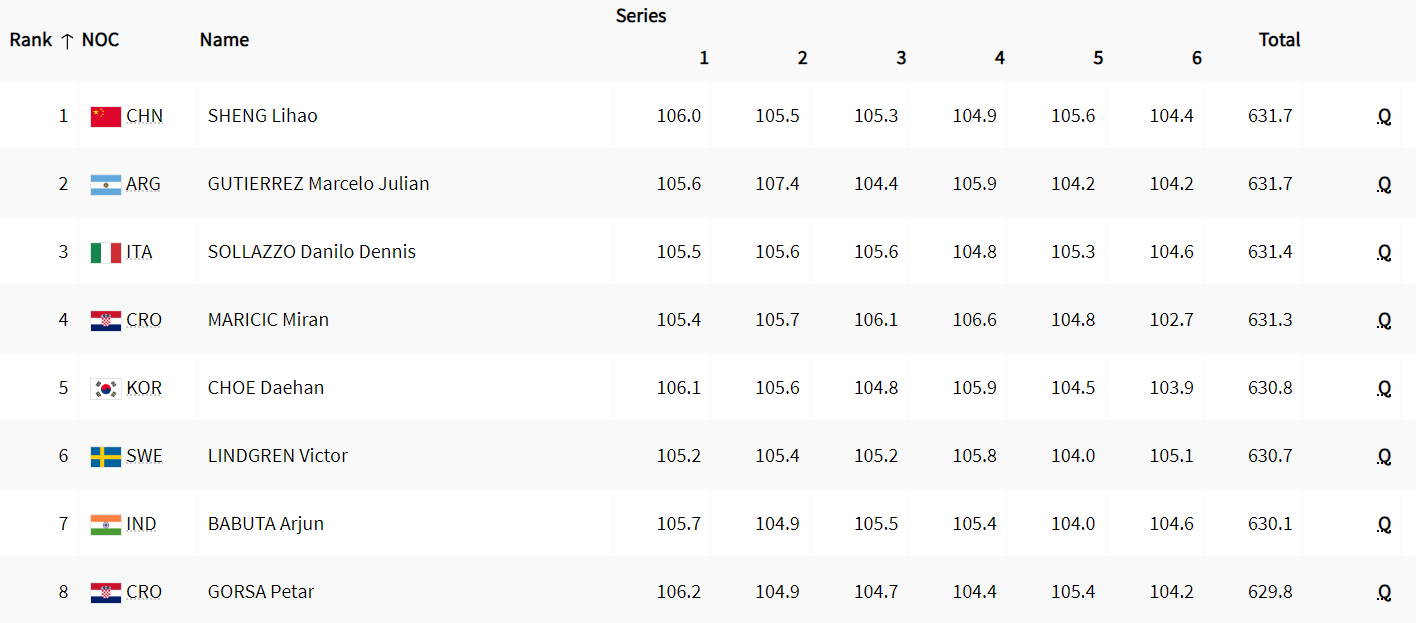Click the South Korea flag icon

(105, 388)
